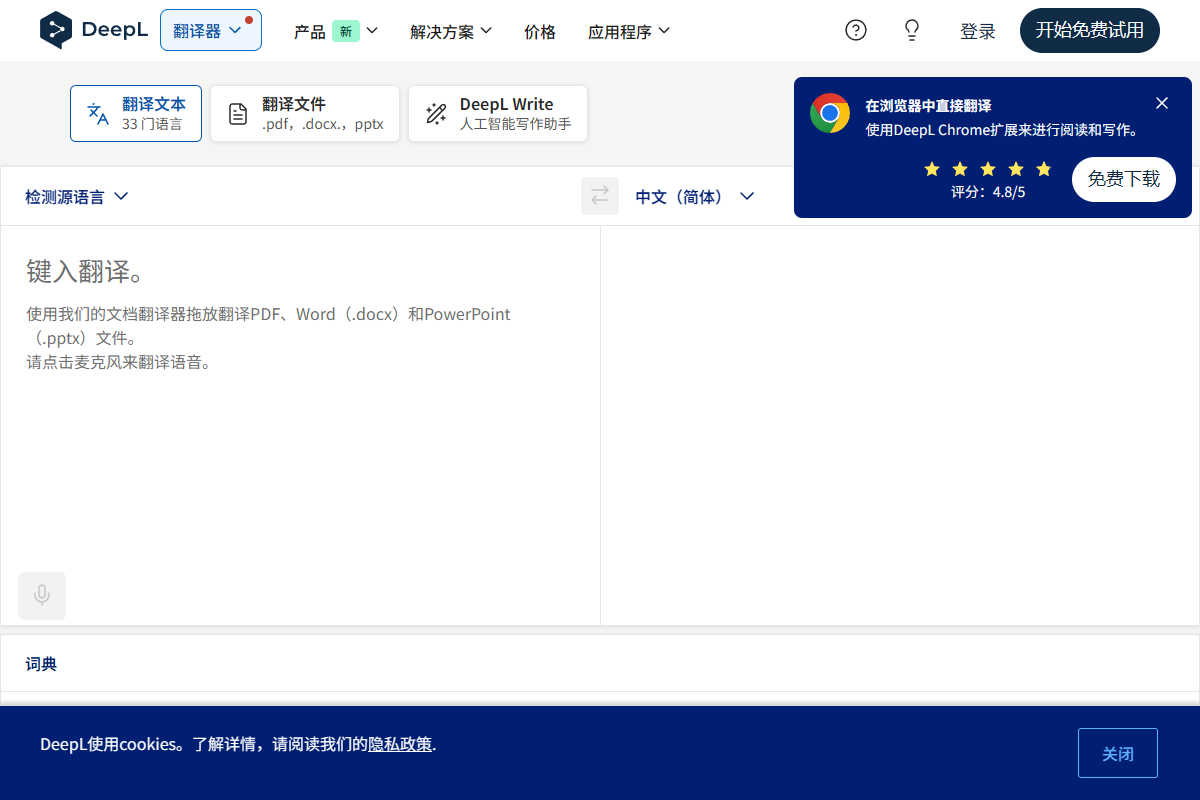Open the help question mark icon
1200x800 pixels.
pos(855,30)
